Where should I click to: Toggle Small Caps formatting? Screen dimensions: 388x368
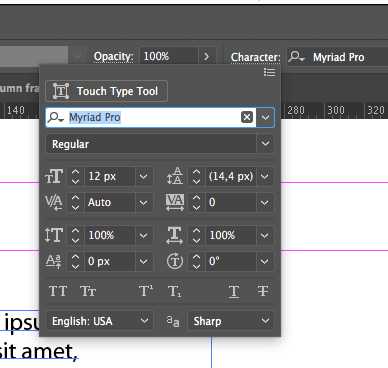(x=88, y=291)
